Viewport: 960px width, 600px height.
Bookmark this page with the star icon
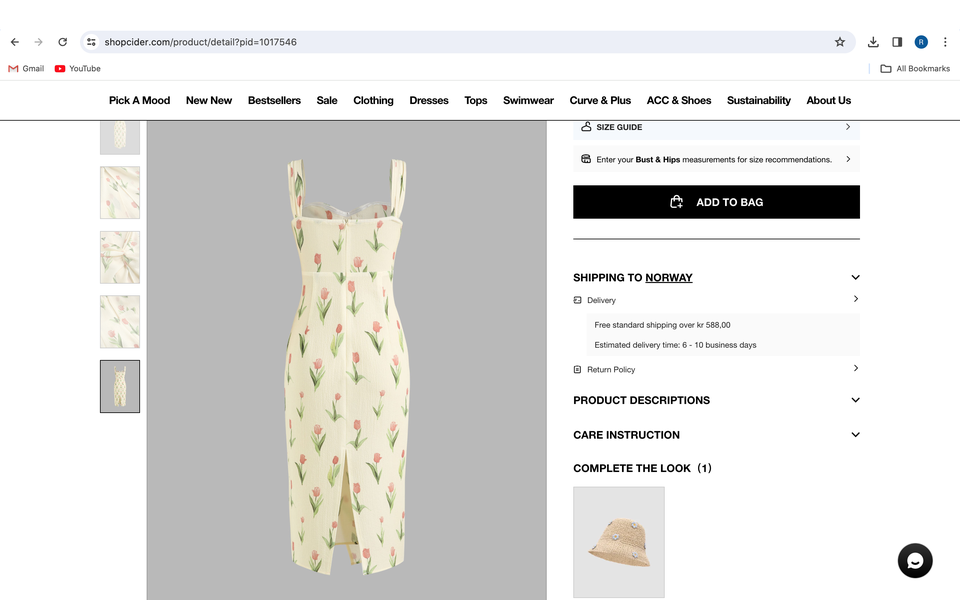(840, 42)
